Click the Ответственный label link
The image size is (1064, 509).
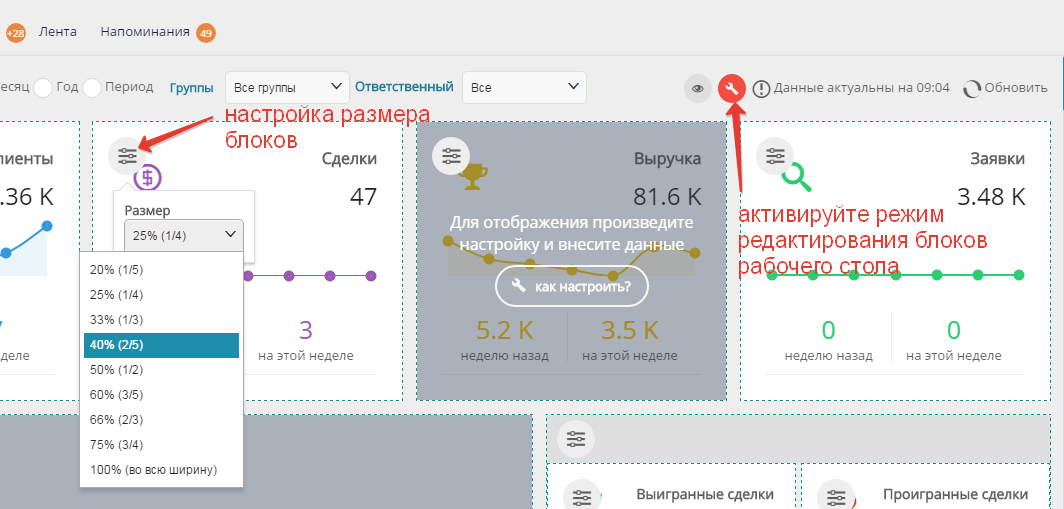pos(404,87)
